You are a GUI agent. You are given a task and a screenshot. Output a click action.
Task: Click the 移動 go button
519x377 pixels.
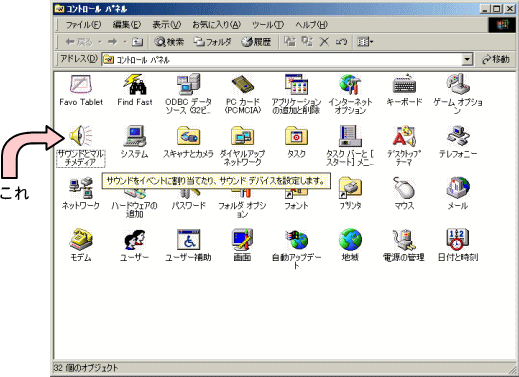click(496, 59)
